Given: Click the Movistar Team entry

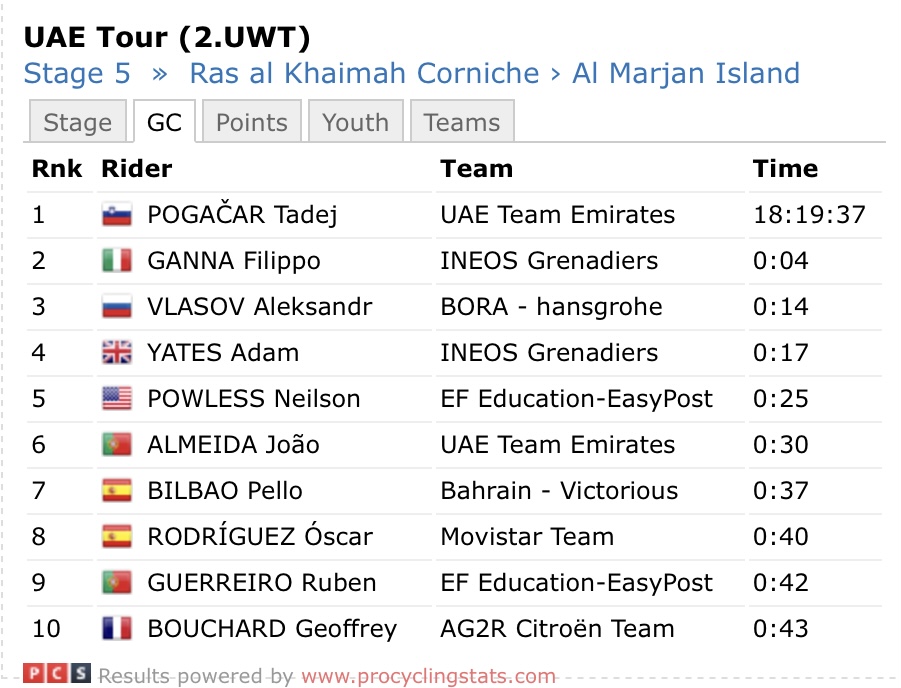Looking at the screenshot, I should pyautogui.click(x=527, y=537).
